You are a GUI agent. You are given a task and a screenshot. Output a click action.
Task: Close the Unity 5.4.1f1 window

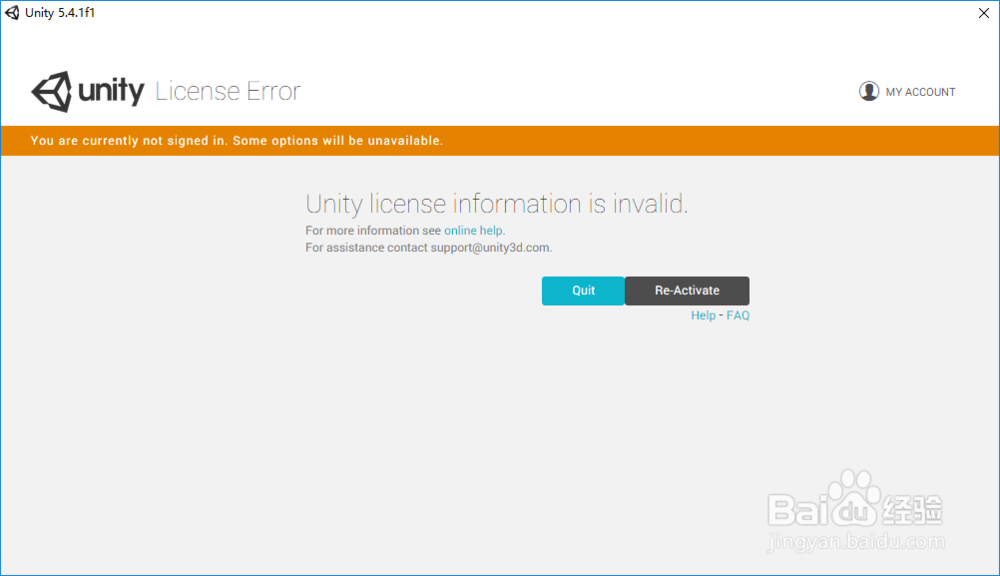pos(983,13)
